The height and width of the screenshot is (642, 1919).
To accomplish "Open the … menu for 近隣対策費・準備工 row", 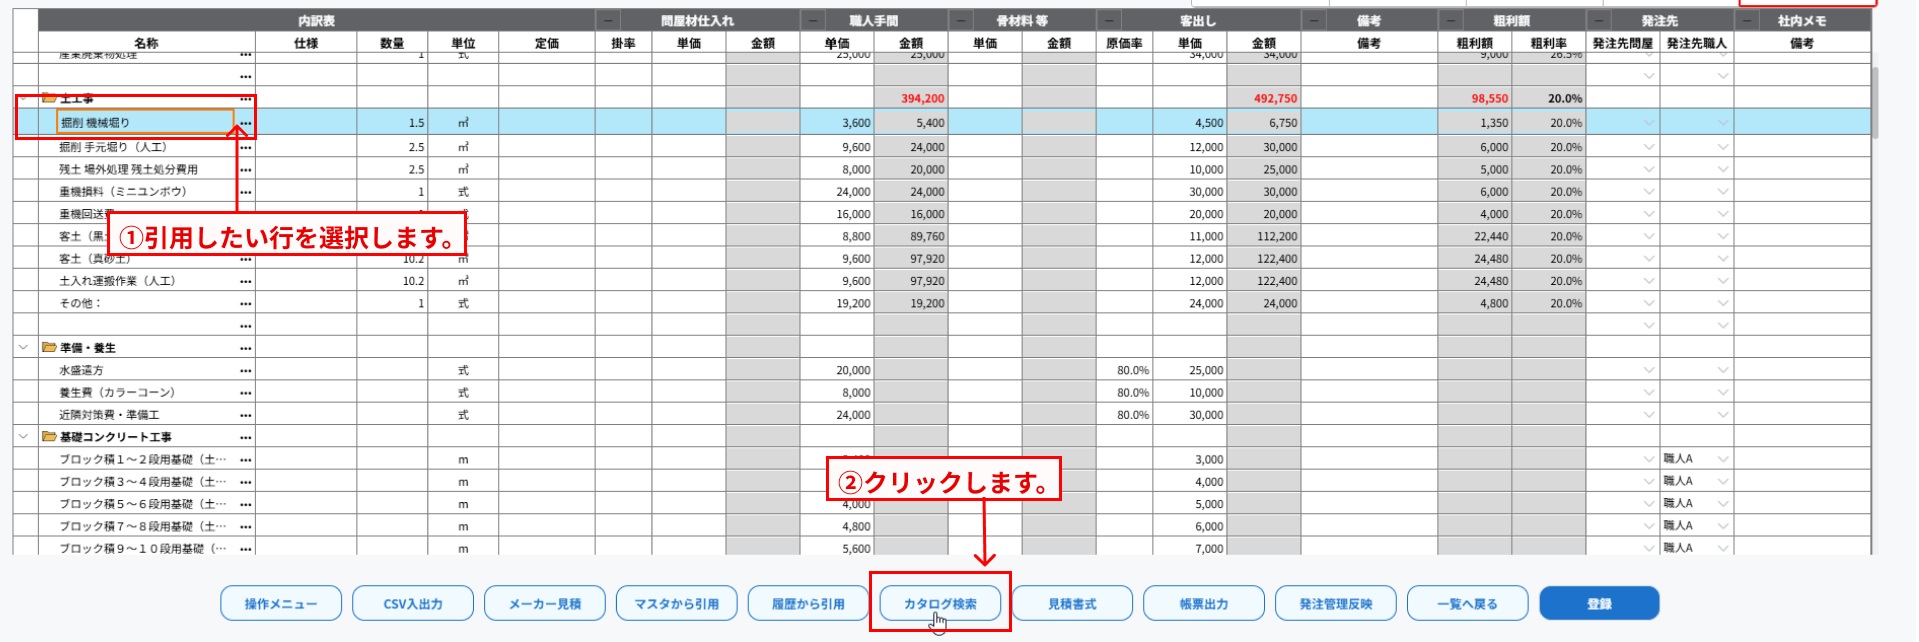I will (x=246, y=415).
